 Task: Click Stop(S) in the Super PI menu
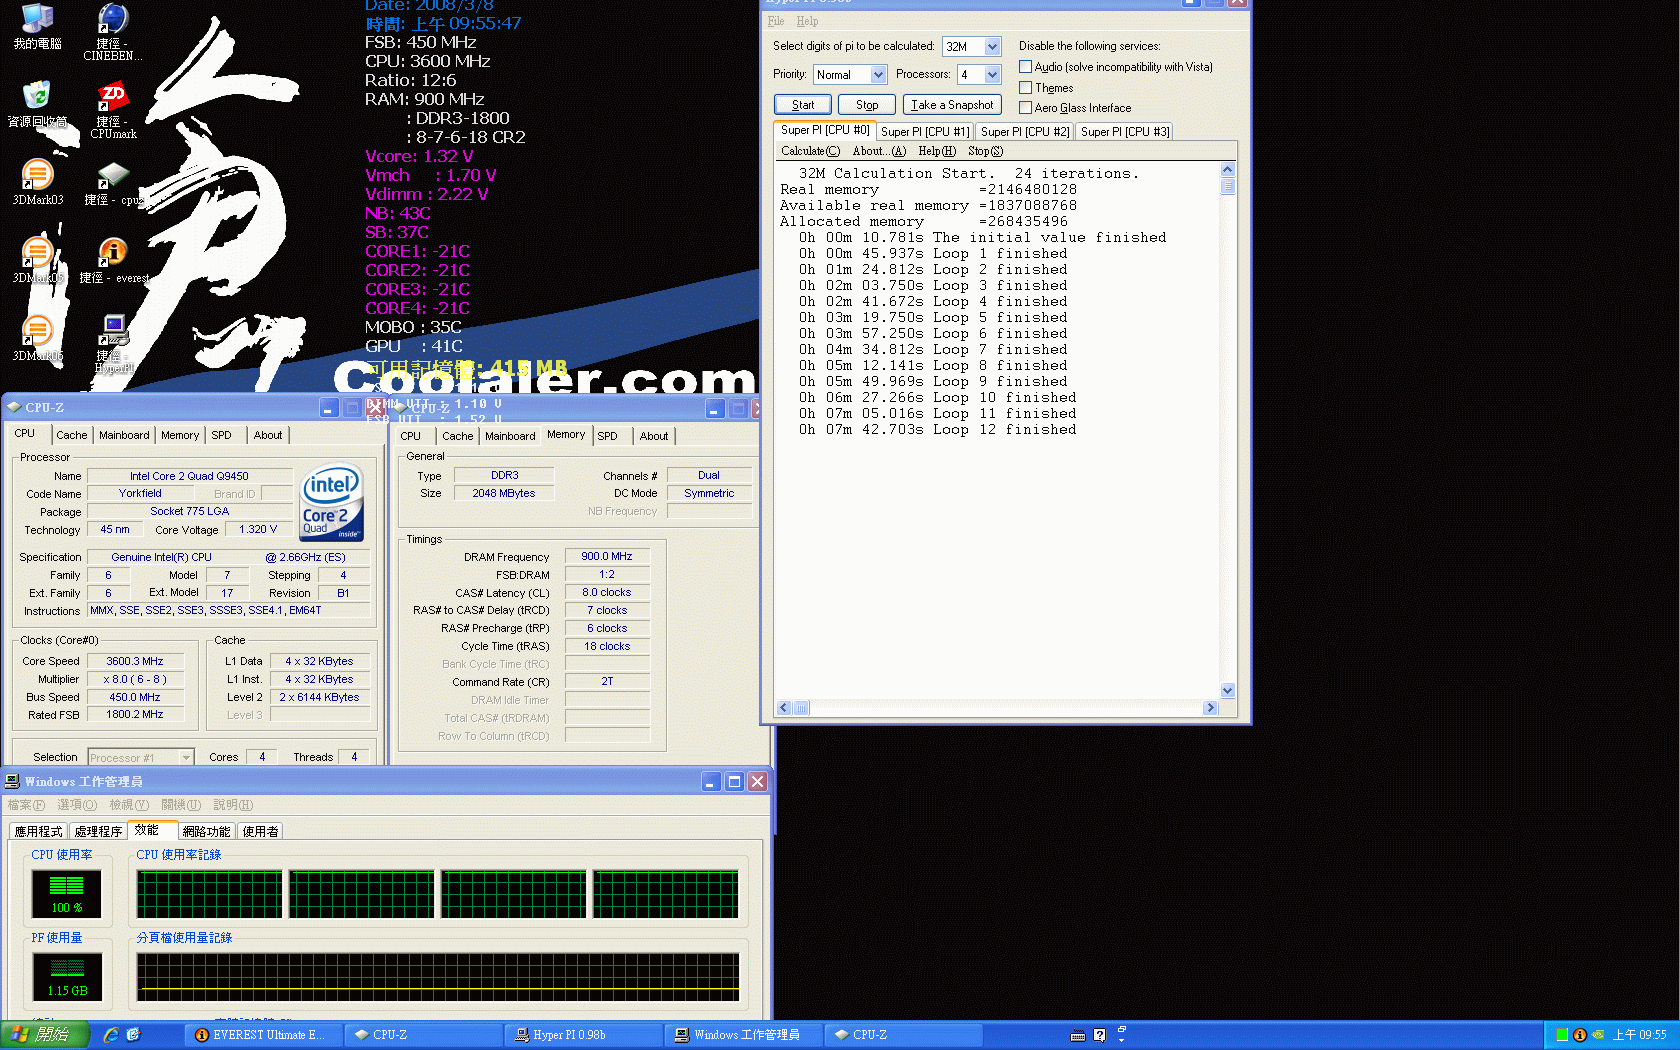(x=985, y=151)
